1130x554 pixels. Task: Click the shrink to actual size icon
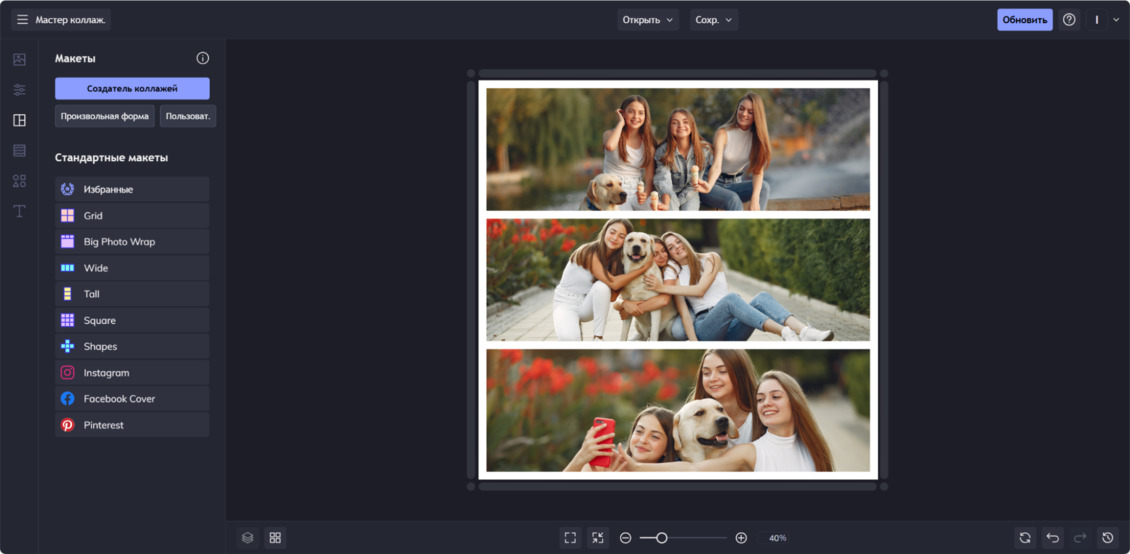click(x=597, y=537)
